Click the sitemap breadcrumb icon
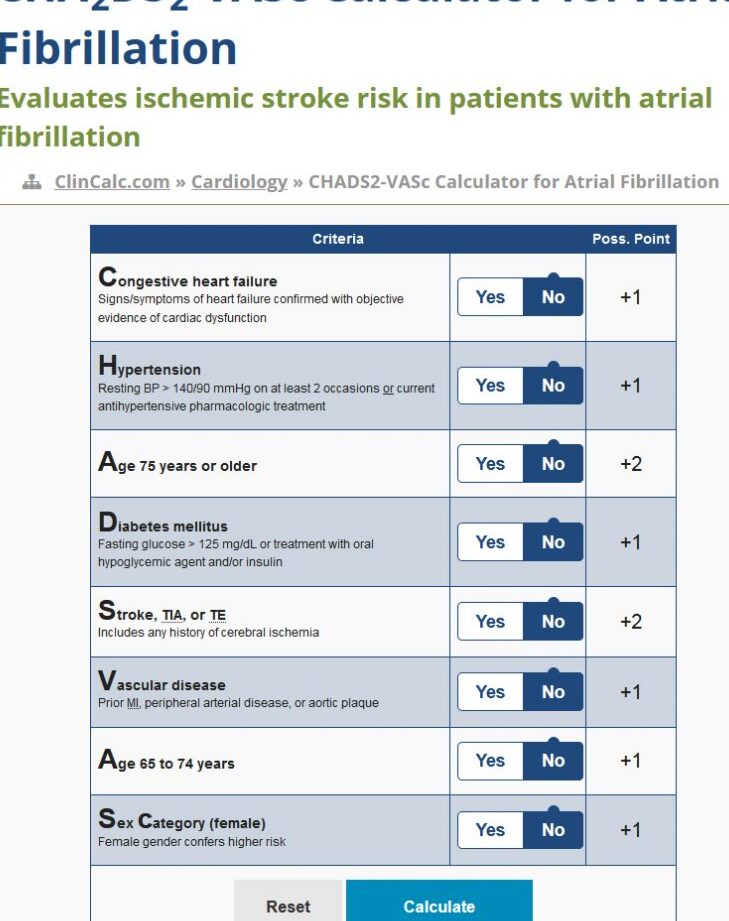 click(x=32, y=182)
